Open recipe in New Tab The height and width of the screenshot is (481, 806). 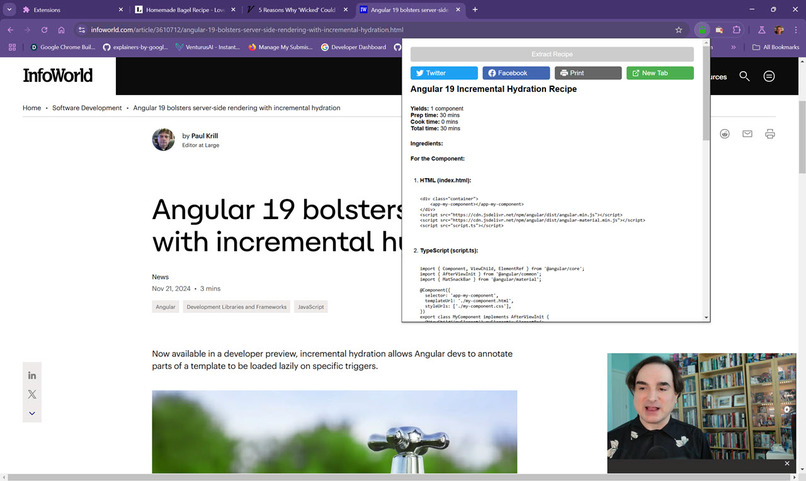click(660, 73)
